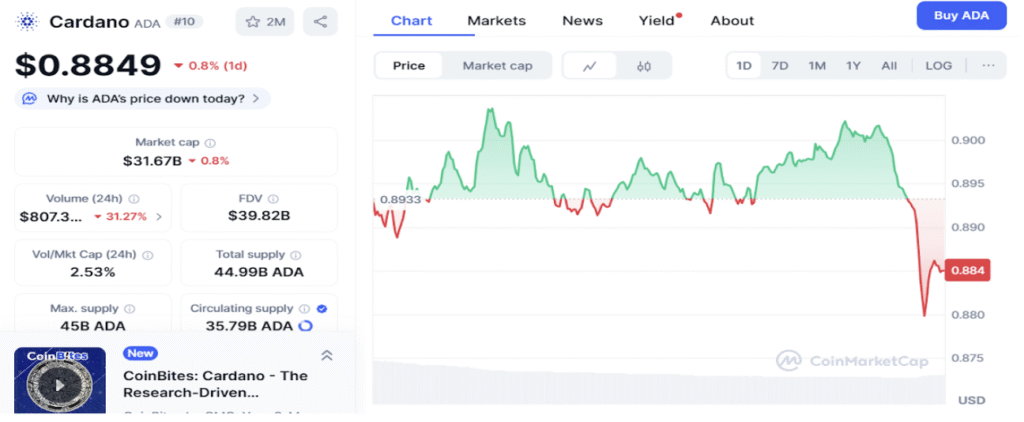1024x422 pixels.
Task: Open CoinBites: Cardano article title
Action: click(216, 384)
